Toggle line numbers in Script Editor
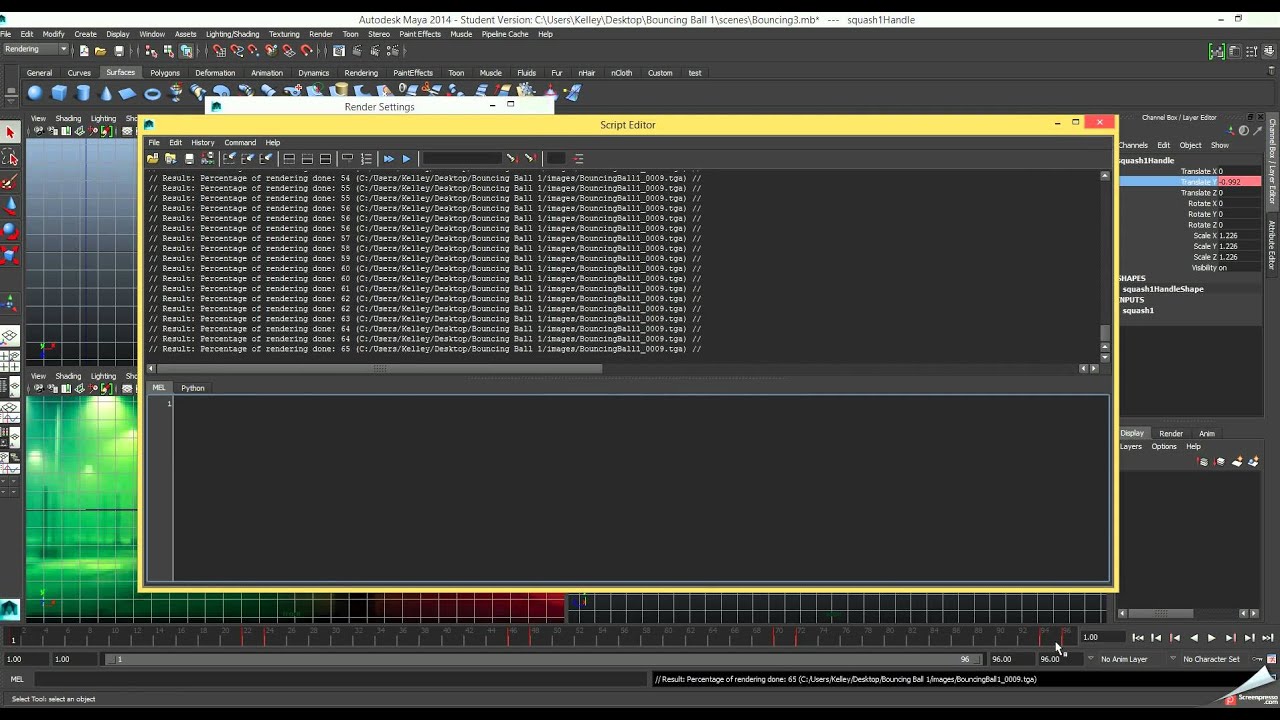Screen dimensions: 1280x720 366,159
